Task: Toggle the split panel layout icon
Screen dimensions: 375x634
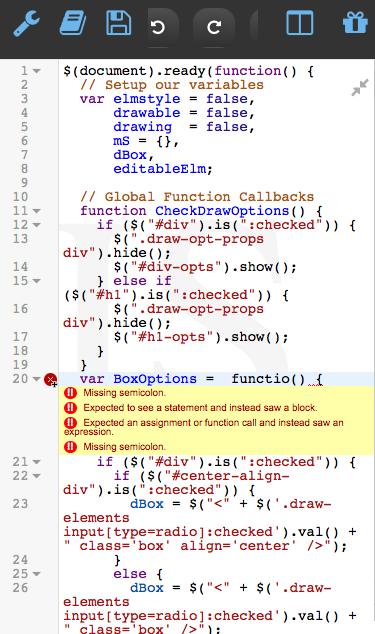Action: (x=300, y=23)
